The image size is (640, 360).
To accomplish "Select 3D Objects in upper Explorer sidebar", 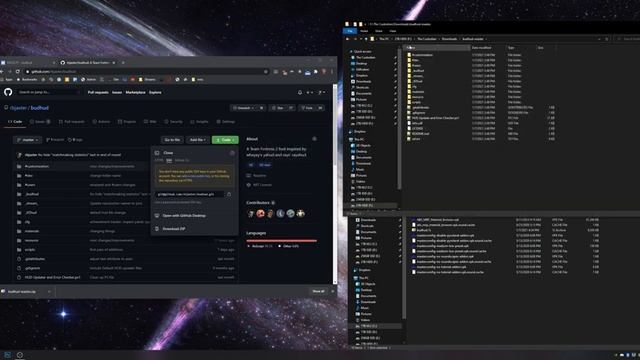I will [362, 145].
